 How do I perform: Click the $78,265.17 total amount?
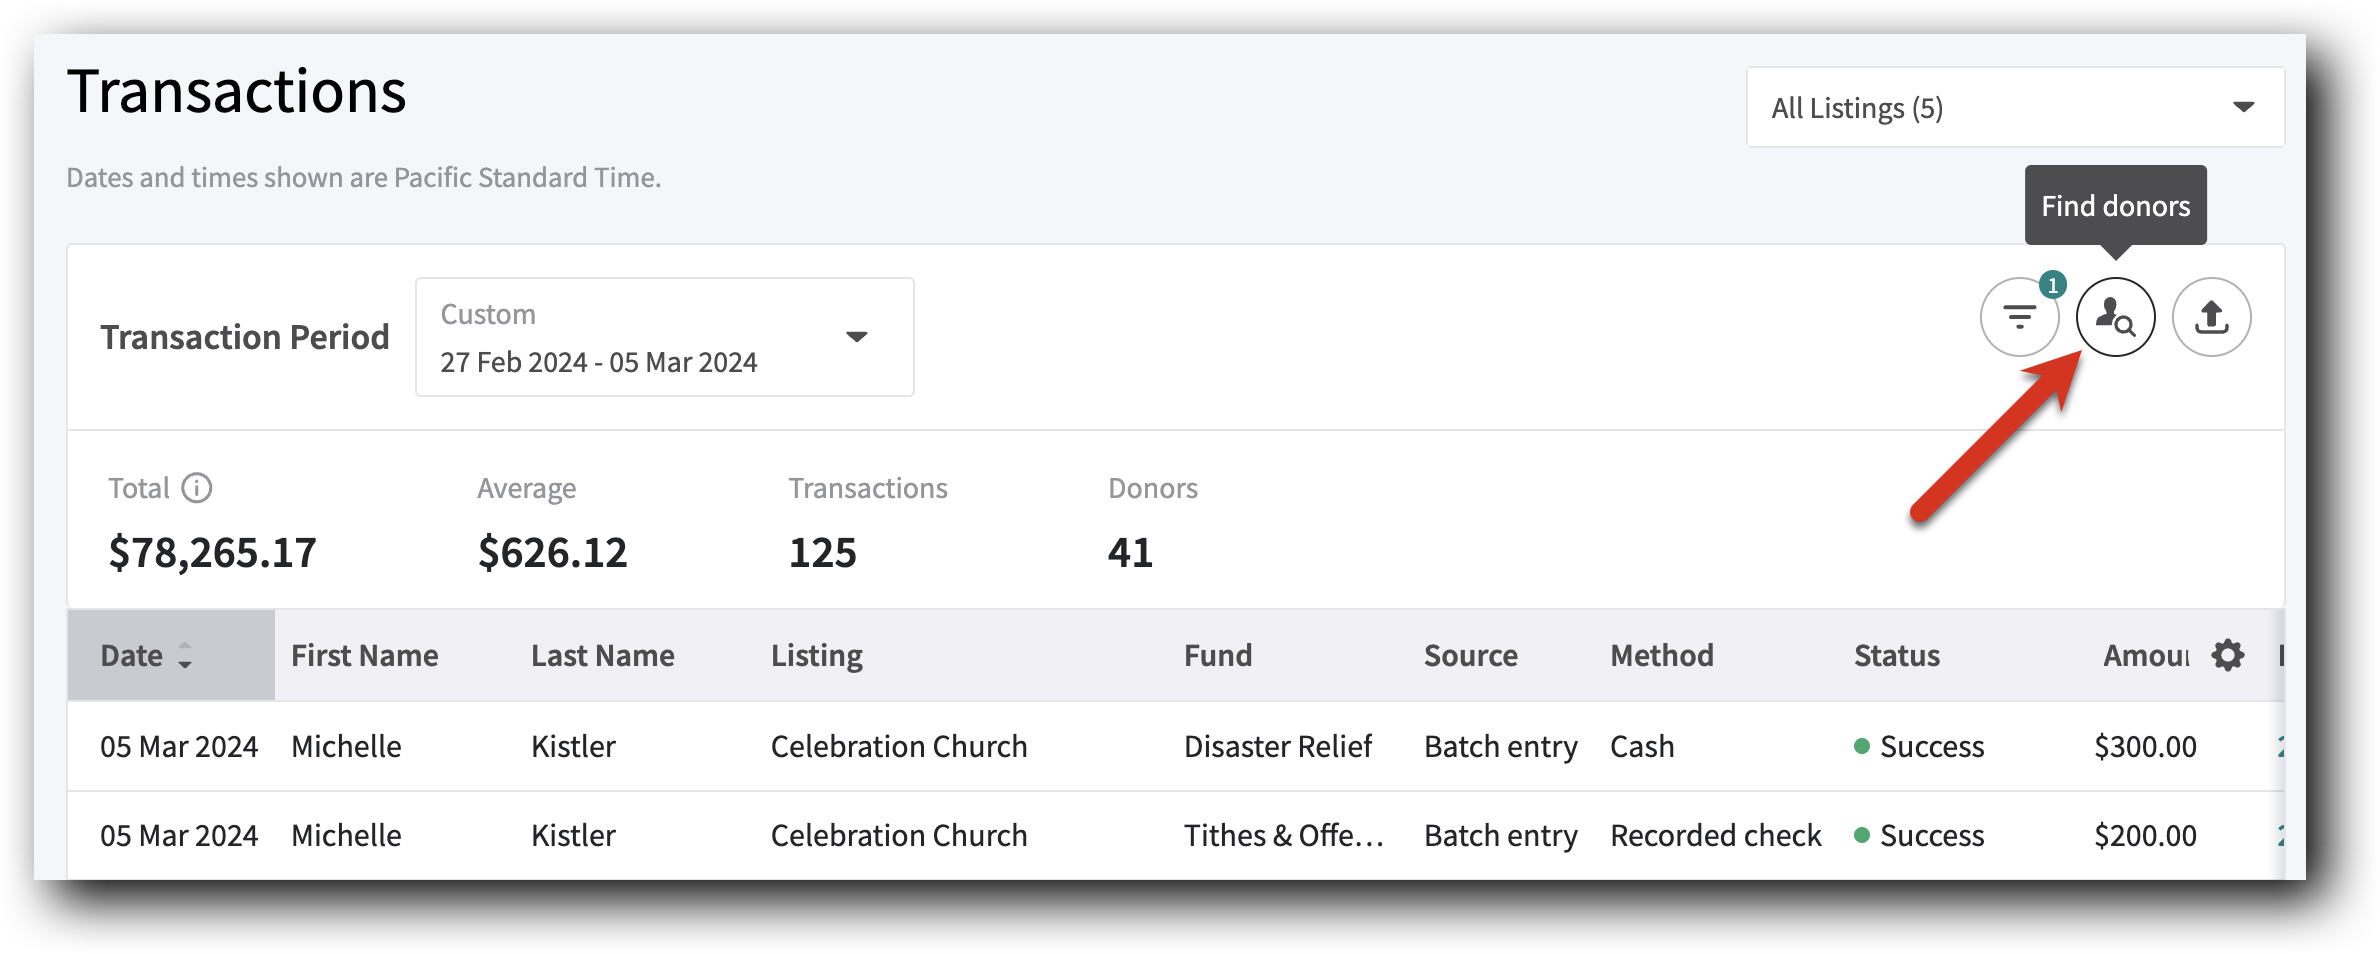pyautogui.click(x=212, y=551)
